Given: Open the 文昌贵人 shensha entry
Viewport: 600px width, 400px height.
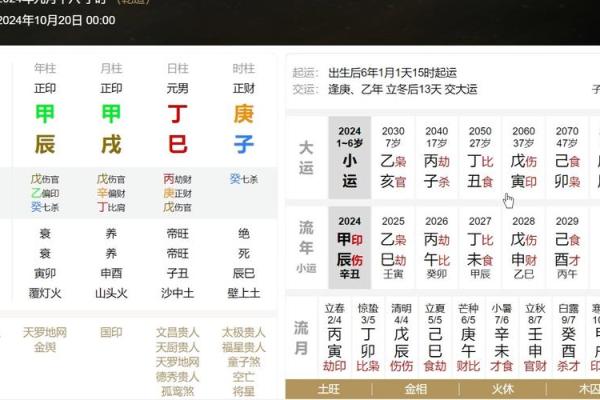Looking at the screenshot, I should pos(177,332).
